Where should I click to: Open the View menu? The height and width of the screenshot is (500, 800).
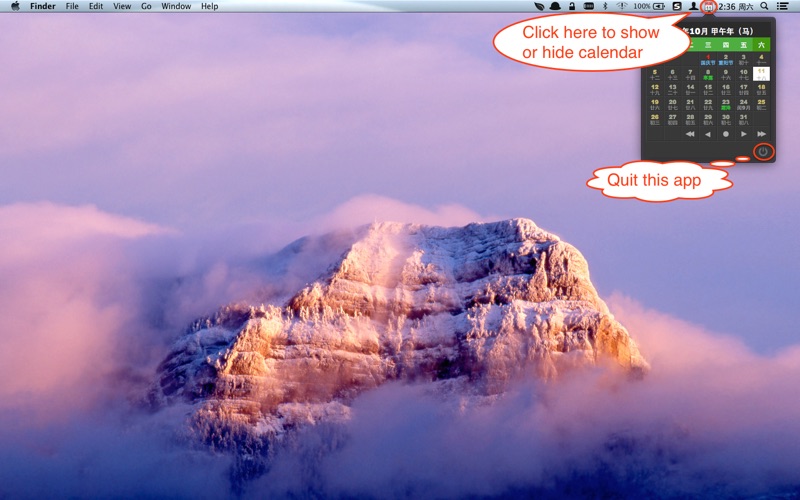click(x=122, y=6)
